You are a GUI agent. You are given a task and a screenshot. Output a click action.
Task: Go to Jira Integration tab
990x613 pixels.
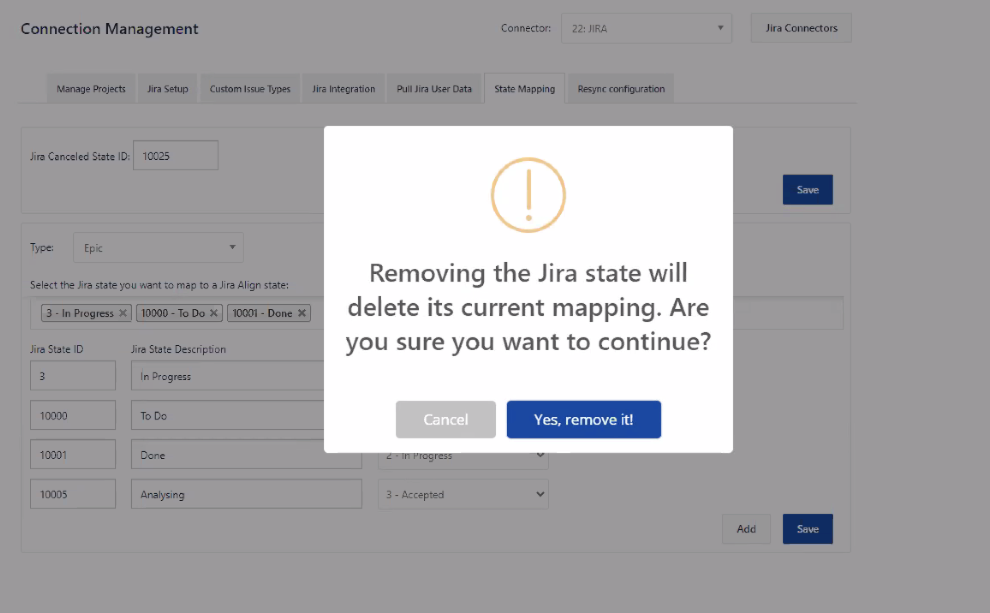click(343, 89)
